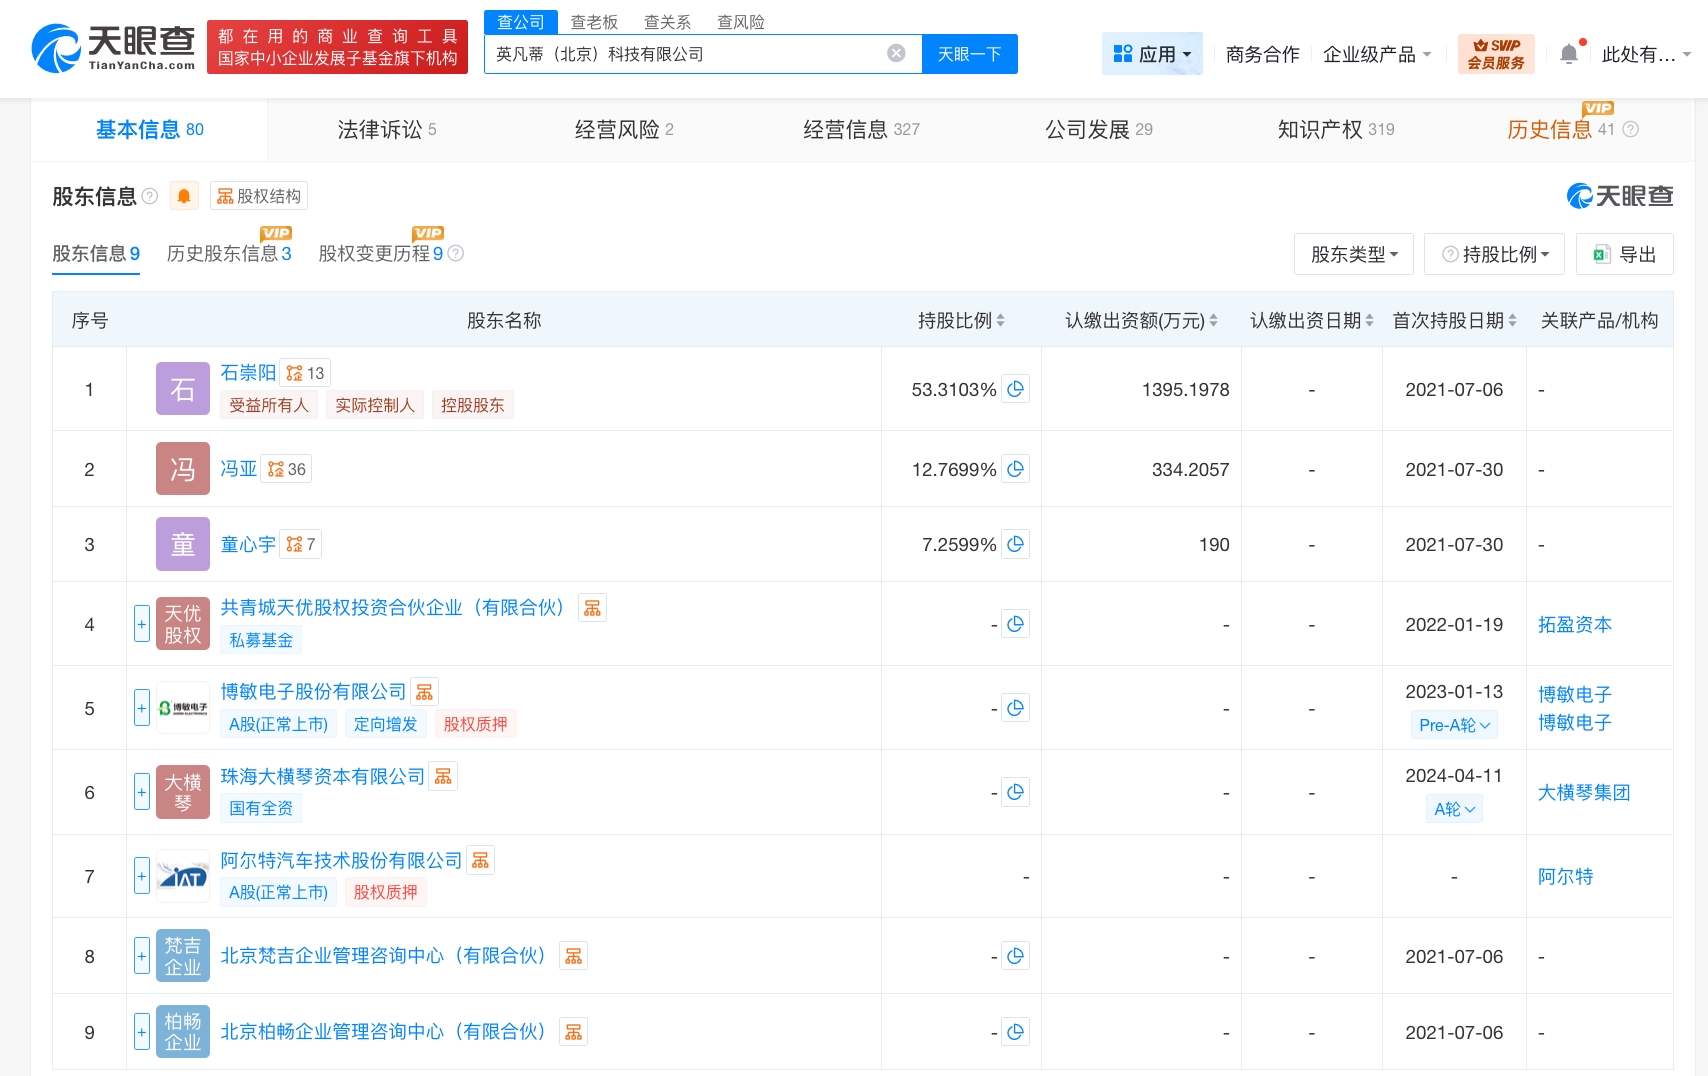Clear the search box with the X icon
Image resolution: width=1708 pixels, height=1076 pixels.
pyautogui.click(x=896, y=54)
